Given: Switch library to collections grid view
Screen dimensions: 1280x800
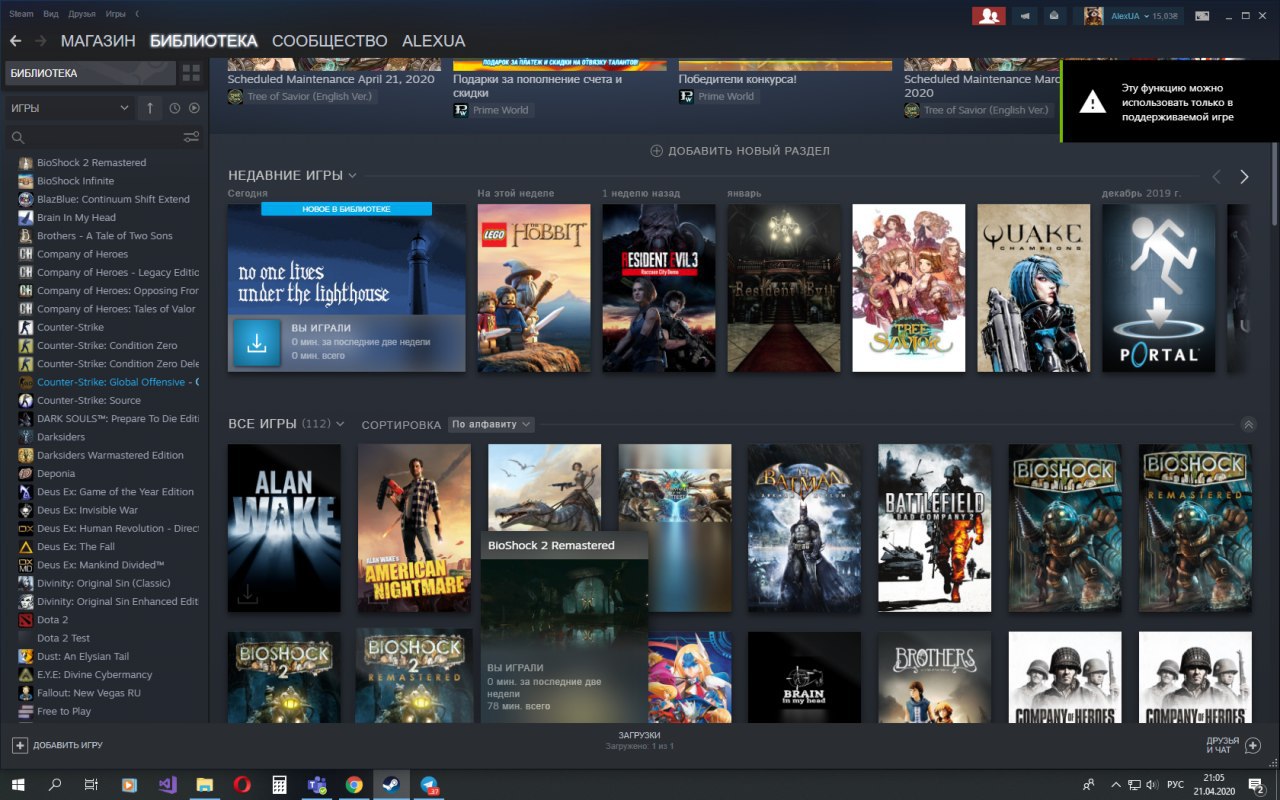Looking at the screenshot, I should click(x=191, y=73).
